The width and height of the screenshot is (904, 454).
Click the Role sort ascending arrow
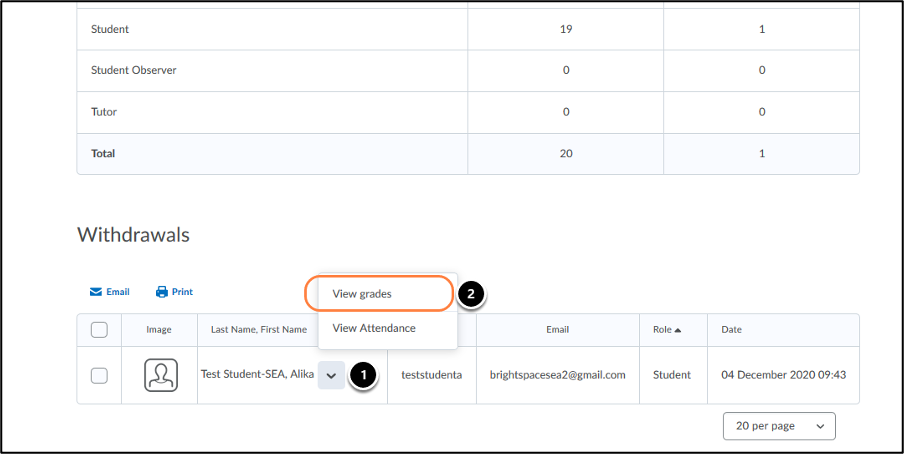coord(680,329)
